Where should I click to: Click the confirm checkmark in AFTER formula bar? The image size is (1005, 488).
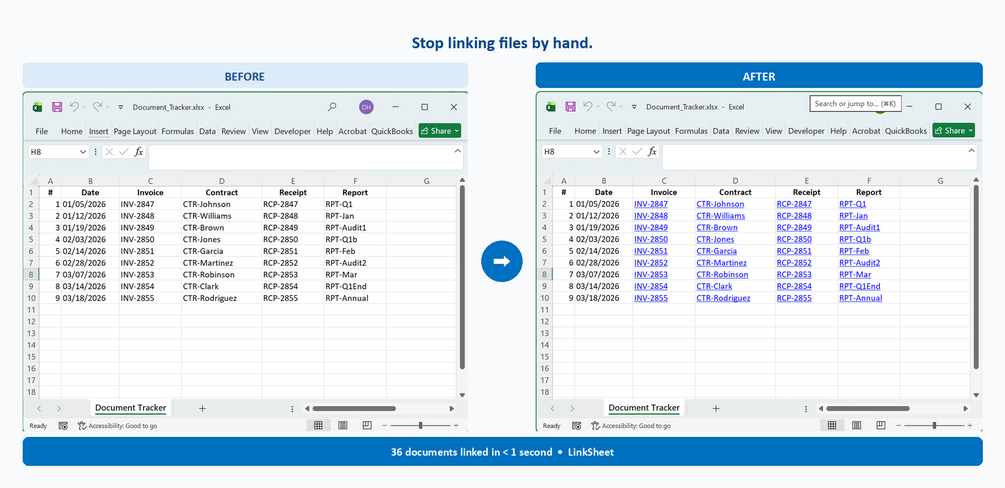[x=637, y=152]
